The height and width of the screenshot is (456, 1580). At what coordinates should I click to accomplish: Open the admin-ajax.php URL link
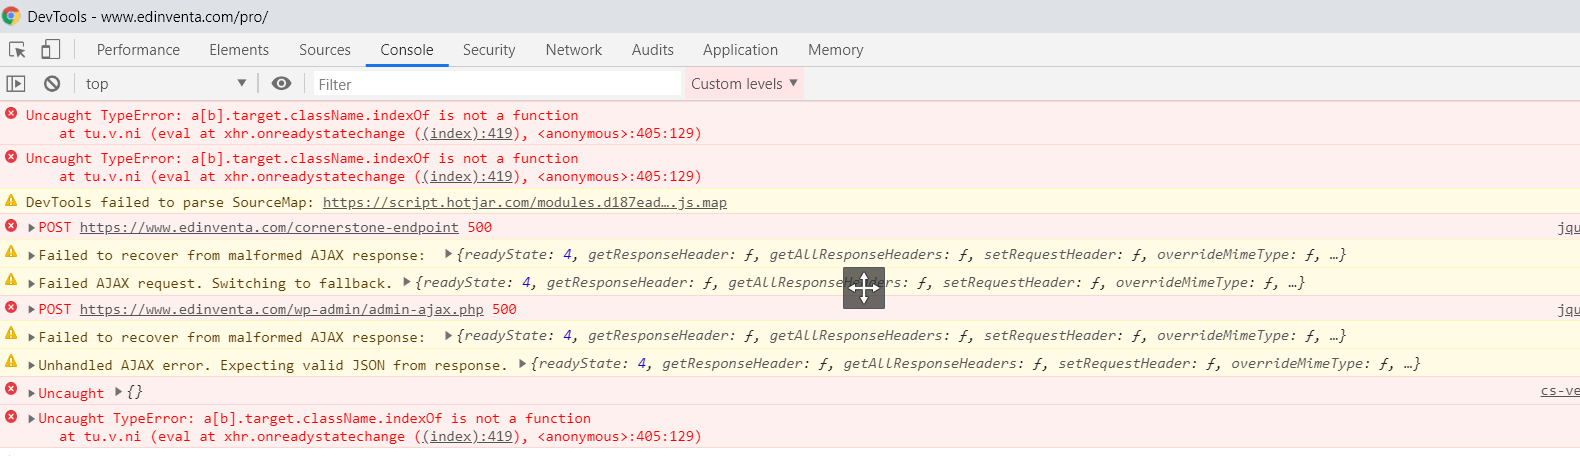click(281, 310)
